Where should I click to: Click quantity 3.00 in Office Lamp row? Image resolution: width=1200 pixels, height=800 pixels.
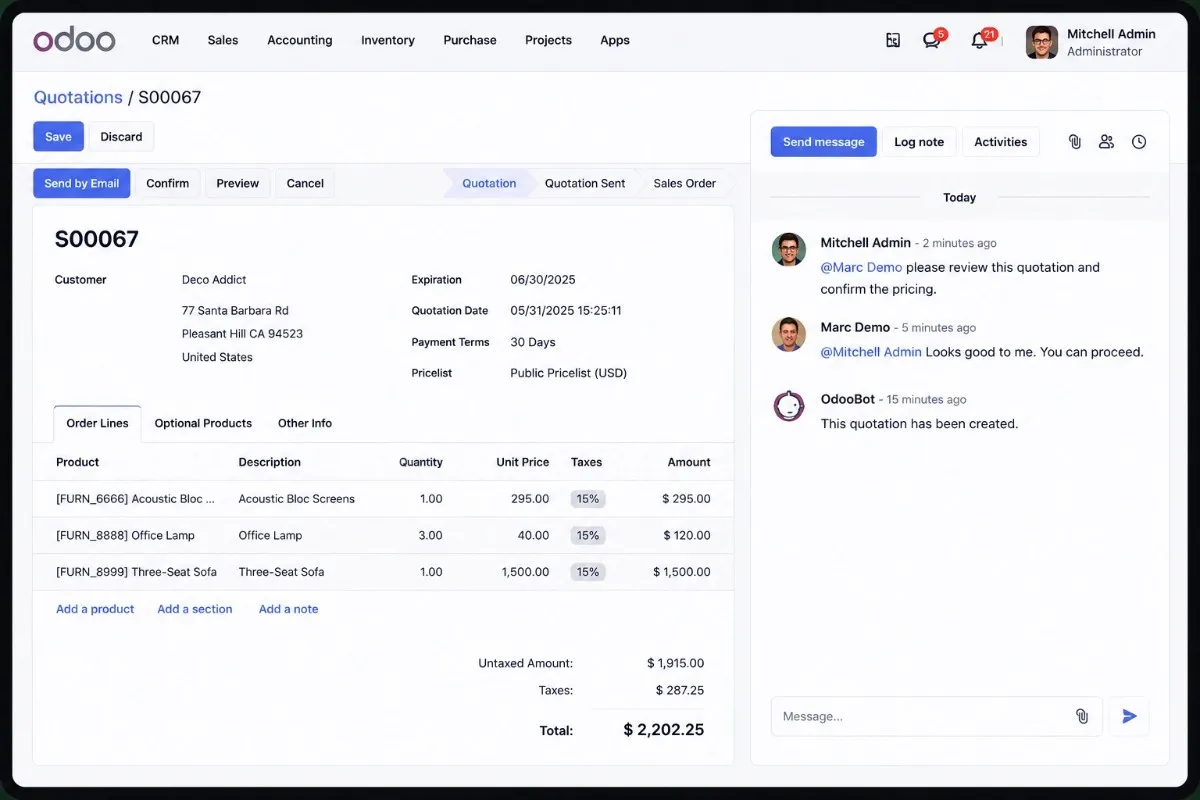430,535
